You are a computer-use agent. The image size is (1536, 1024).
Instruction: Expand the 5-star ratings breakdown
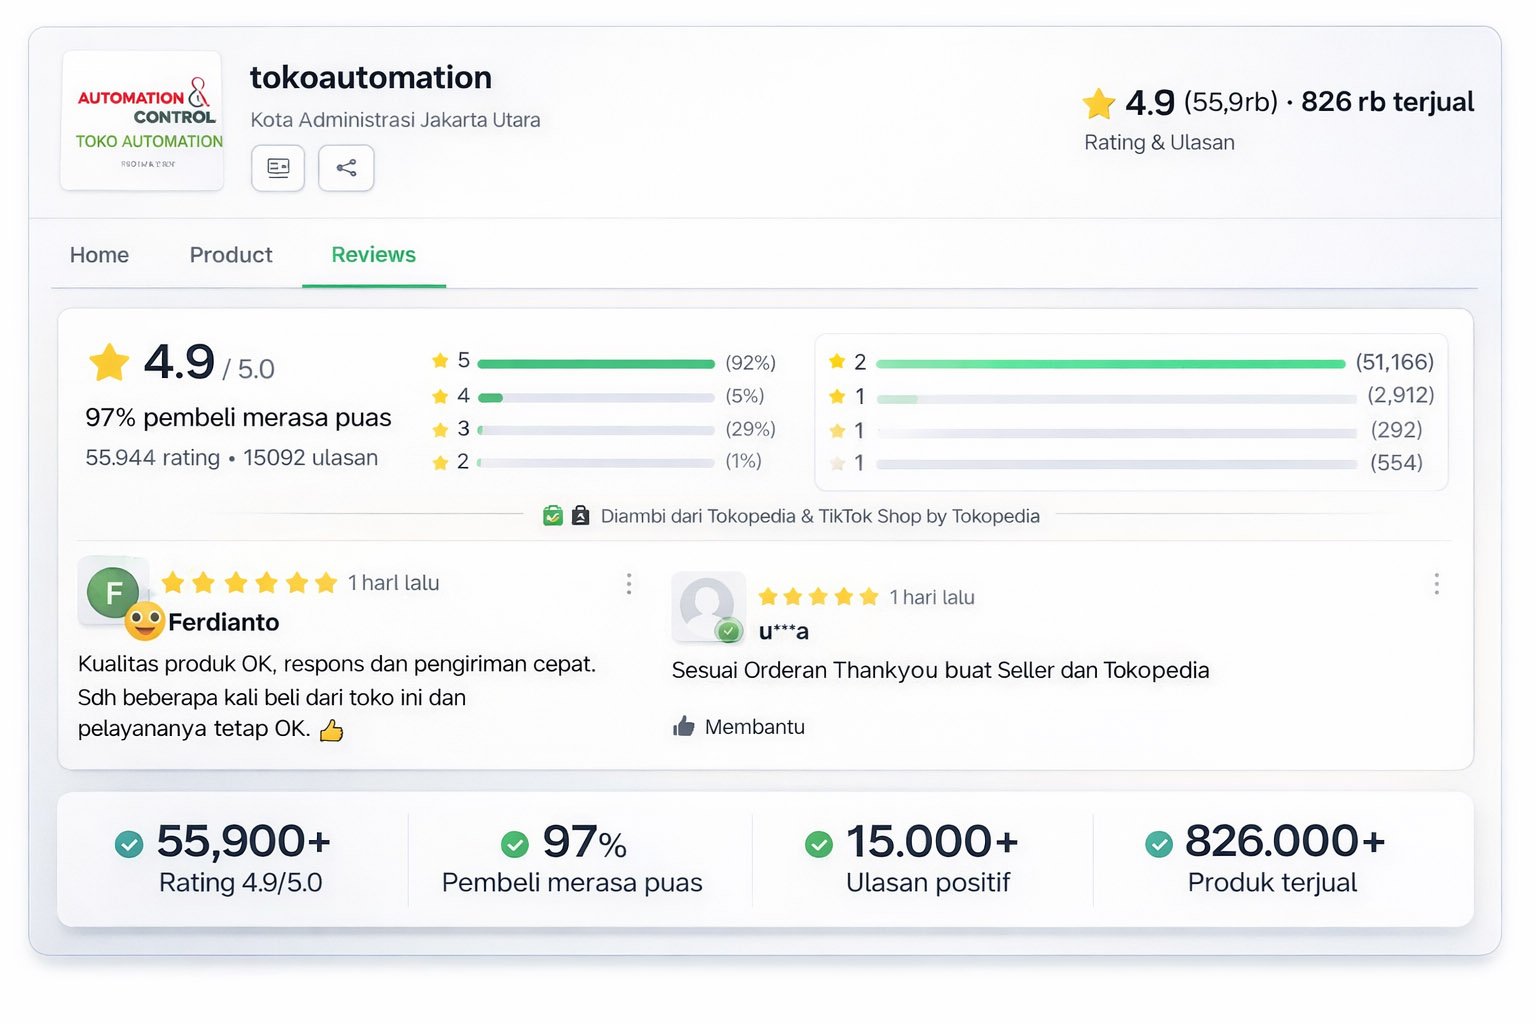(x=596, y=363)
